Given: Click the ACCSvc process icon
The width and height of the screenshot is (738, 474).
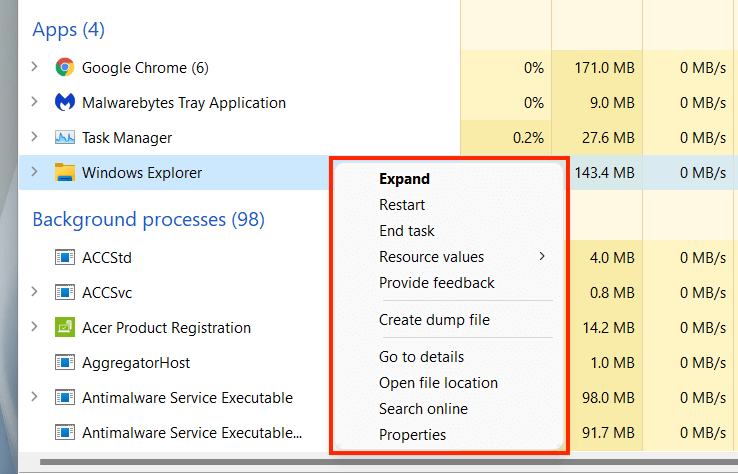Looking at the screenshot, I should pos(65,293).
